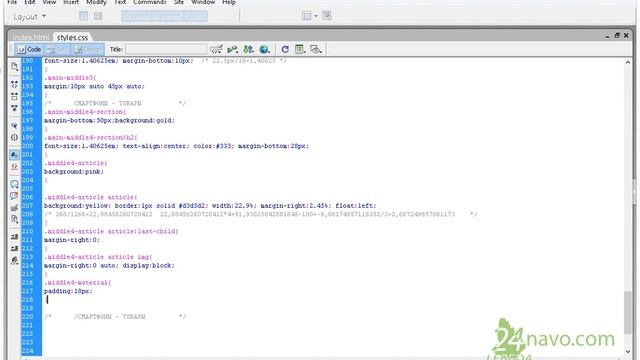
Task: Click Format Source Code icon
Action: [x=14, y=260]
